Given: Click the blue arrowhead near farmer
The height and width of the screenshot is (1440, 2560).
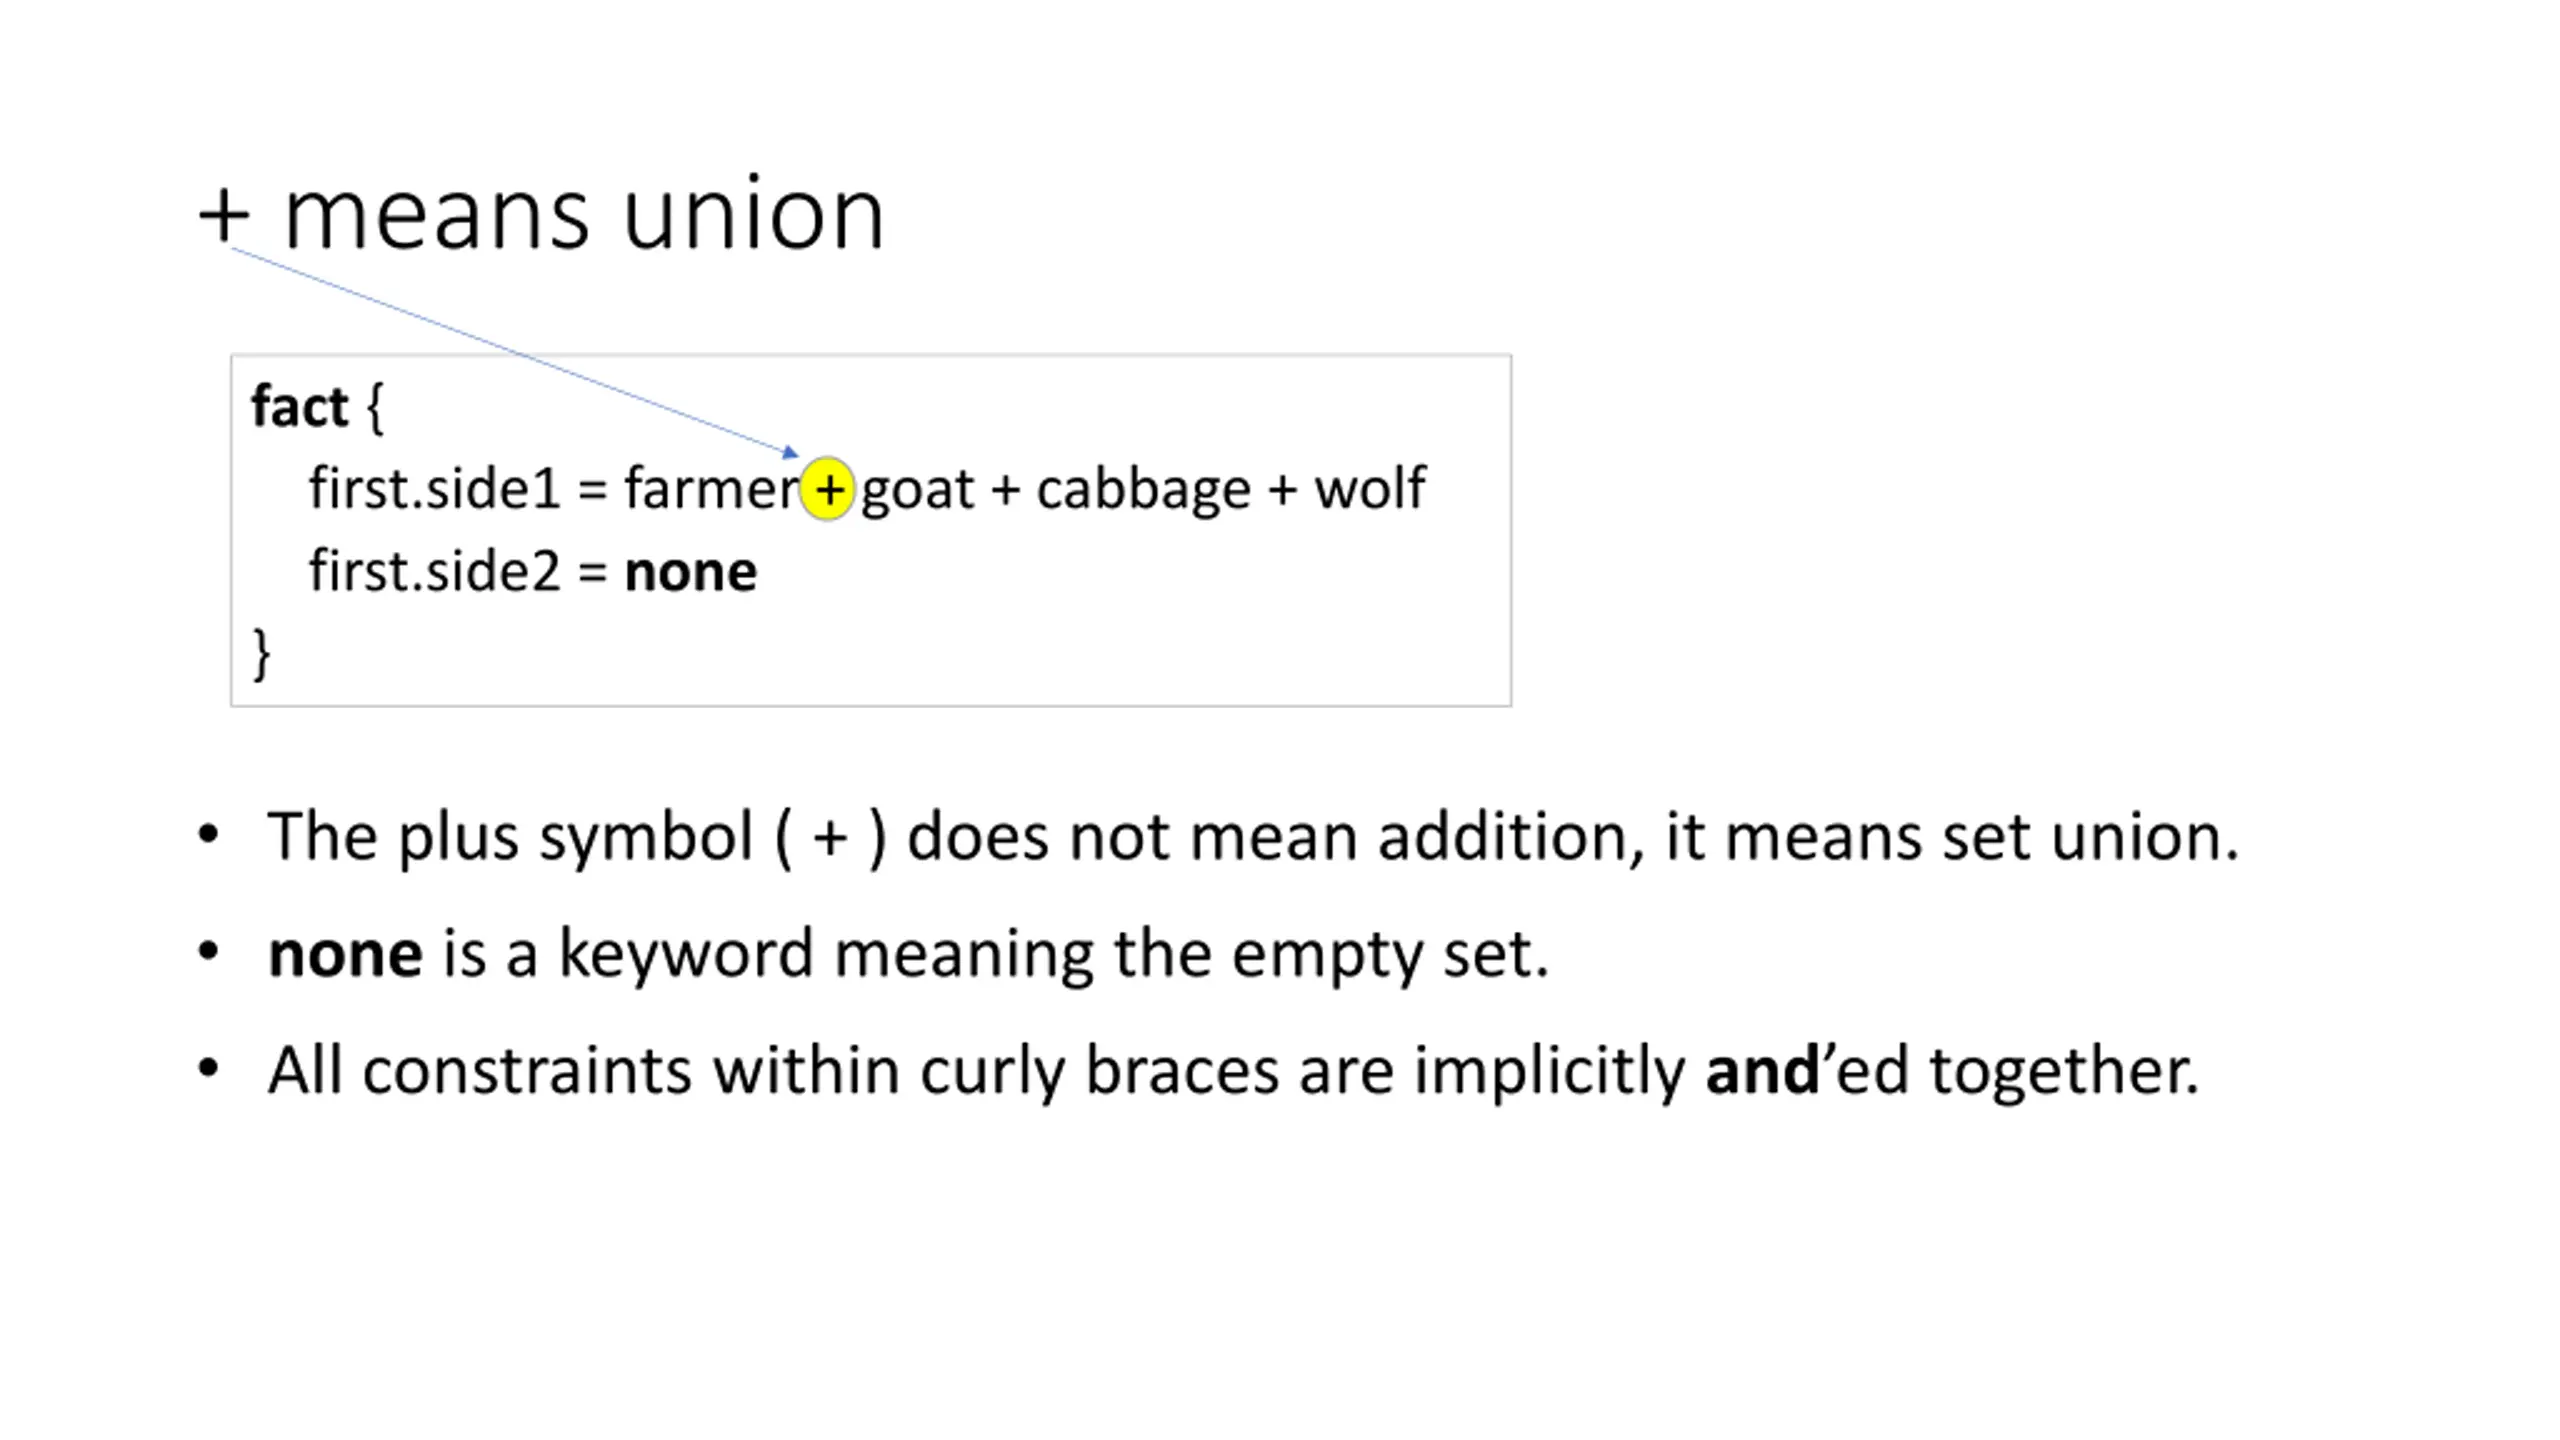Looking at the screenshot, I should [x=790, y=453].
